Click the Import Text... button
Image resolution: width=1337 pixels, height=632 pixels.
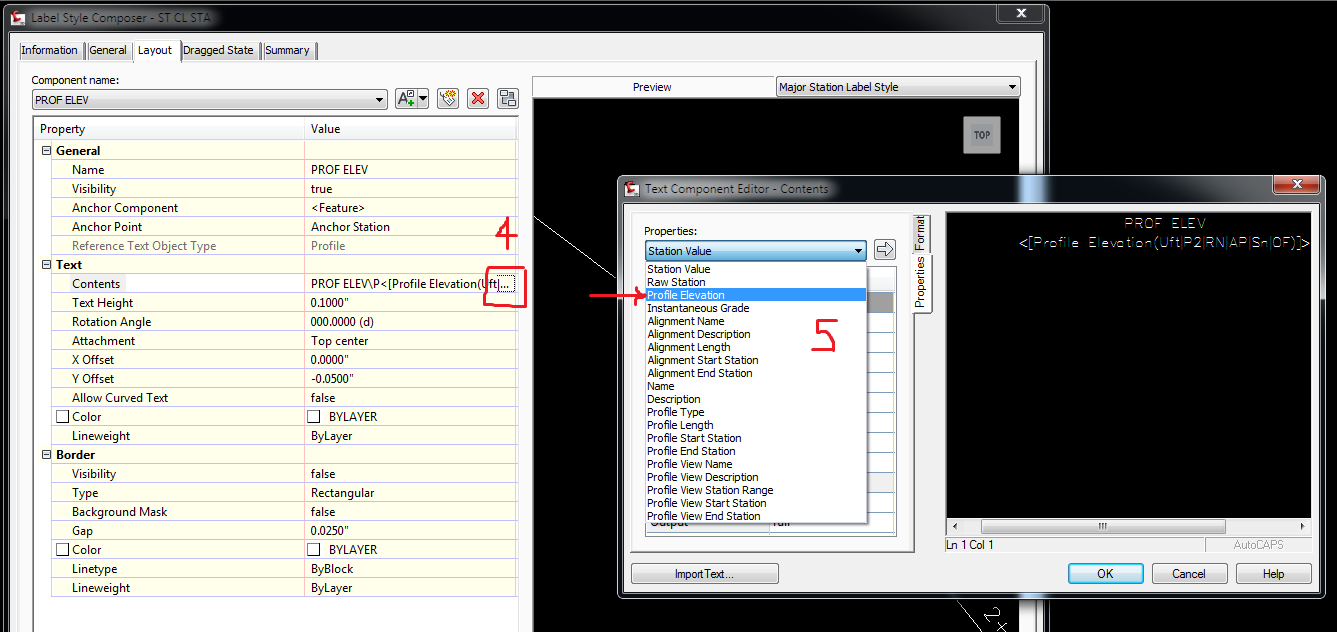(x=705, y=574)
